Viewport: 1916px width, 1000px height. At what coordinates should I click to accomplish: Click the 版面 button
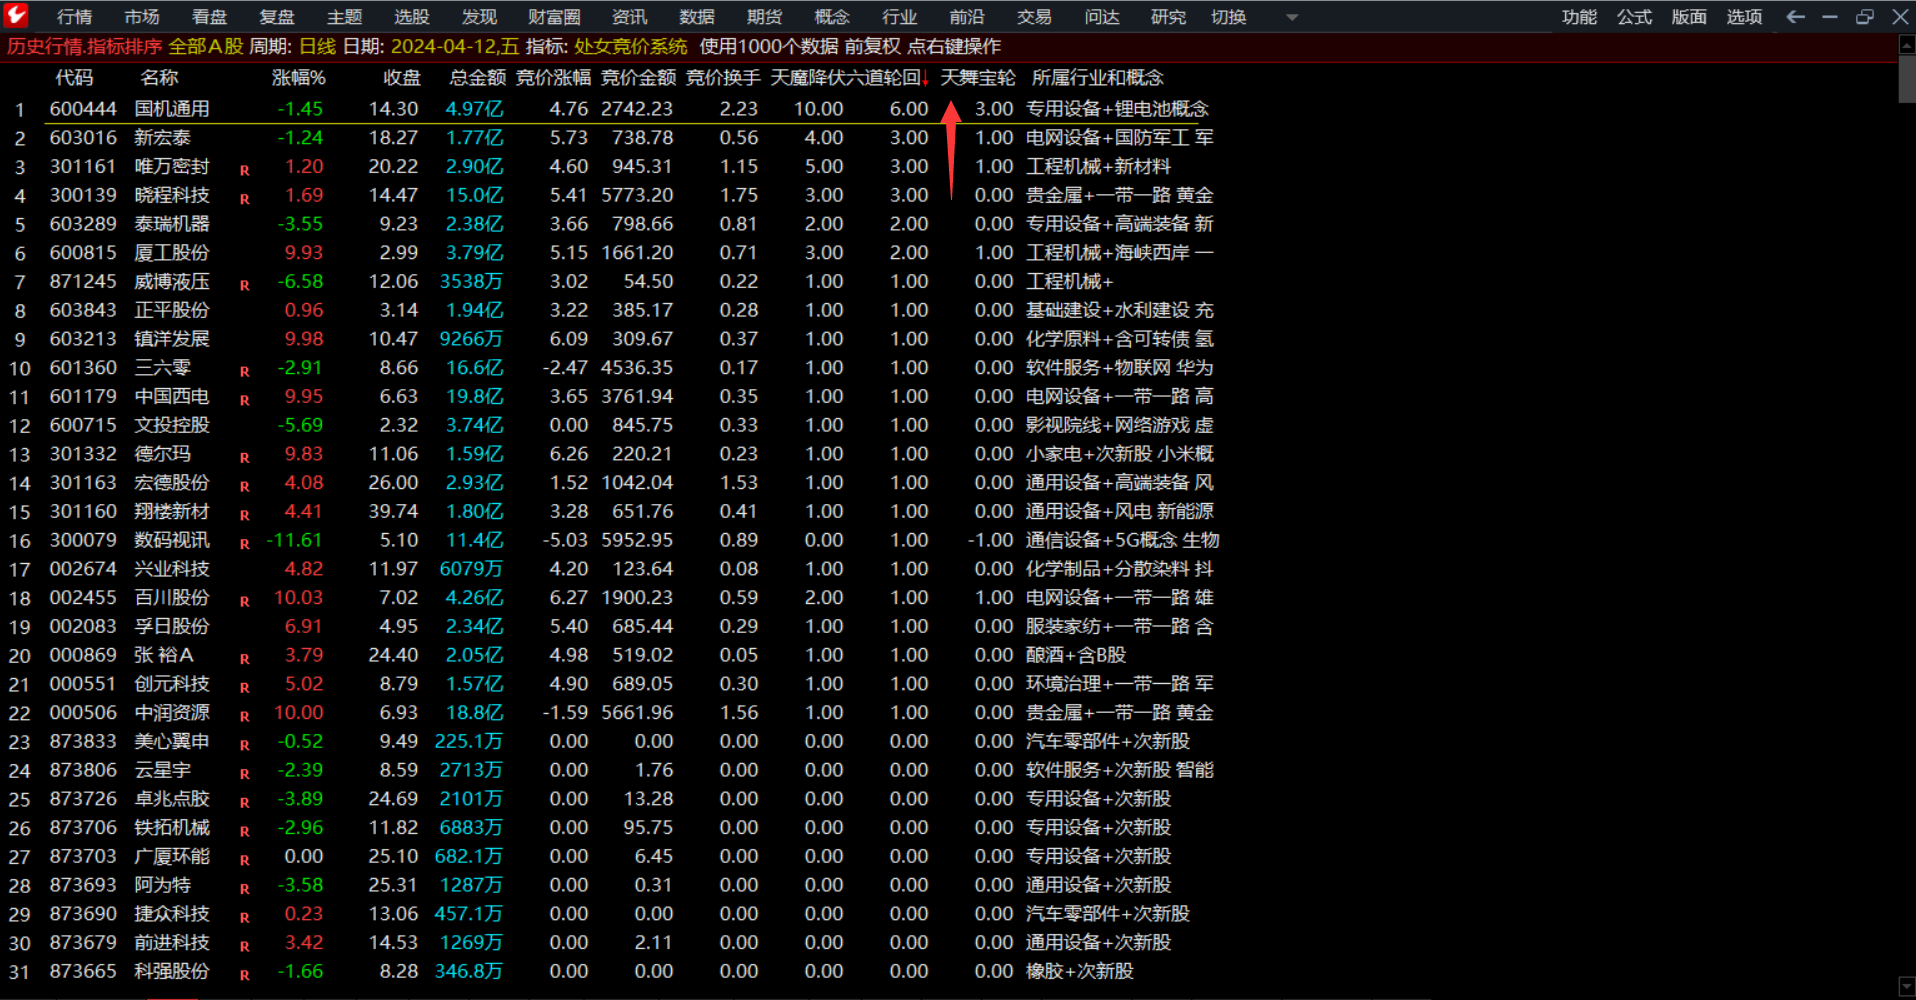(x=1690, y=17)
